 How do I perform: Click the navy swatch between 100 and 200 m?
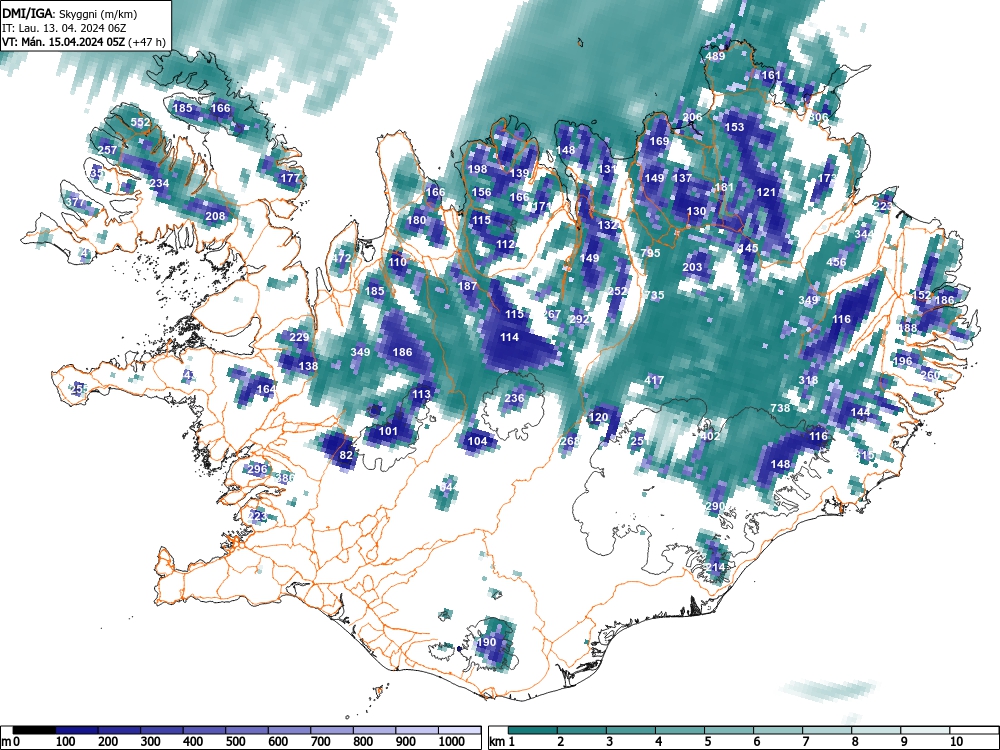tap(77, 730)
